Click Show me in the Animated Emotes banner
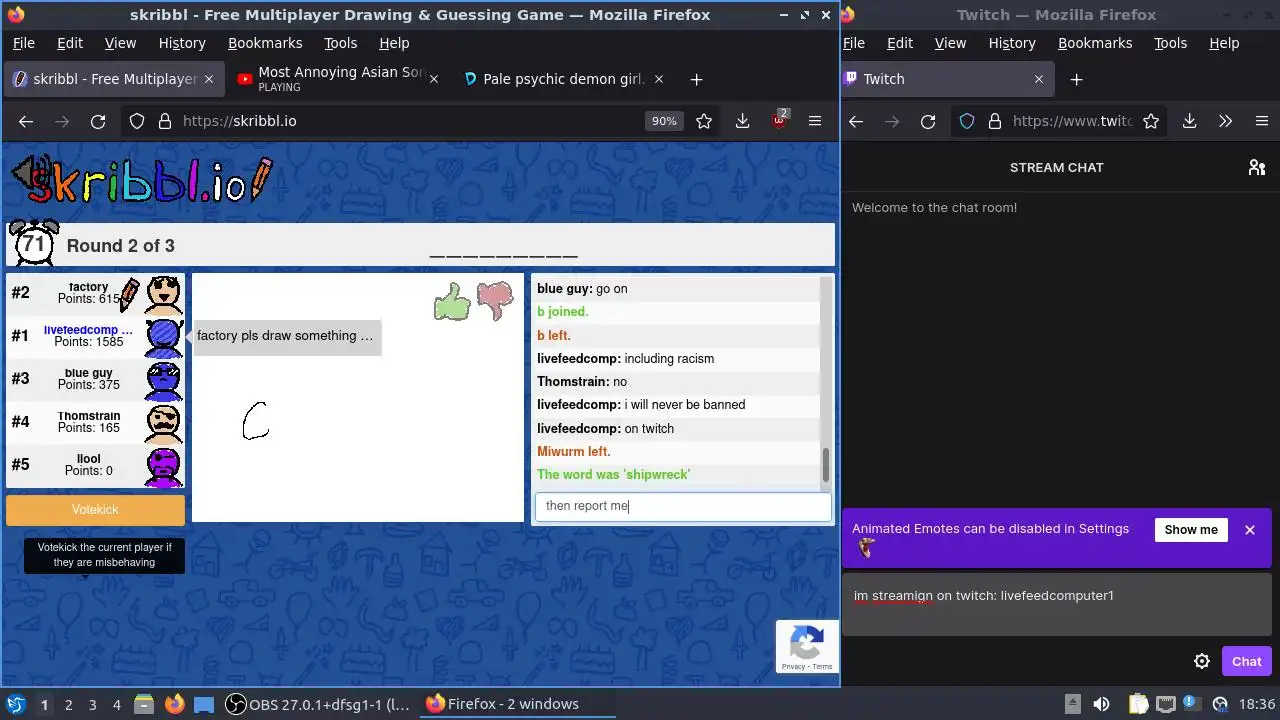The image size is (1280, 720). pos(1191,530)
